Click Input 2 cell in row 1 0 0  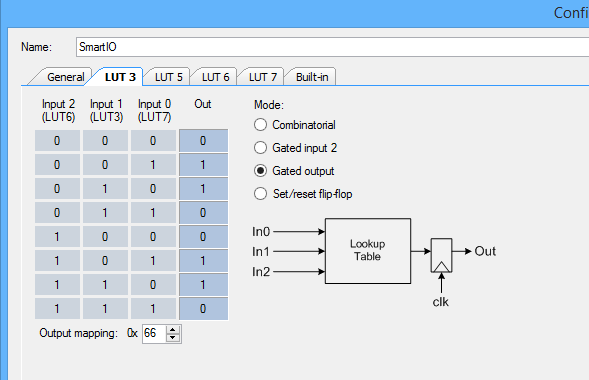[57, 237]
